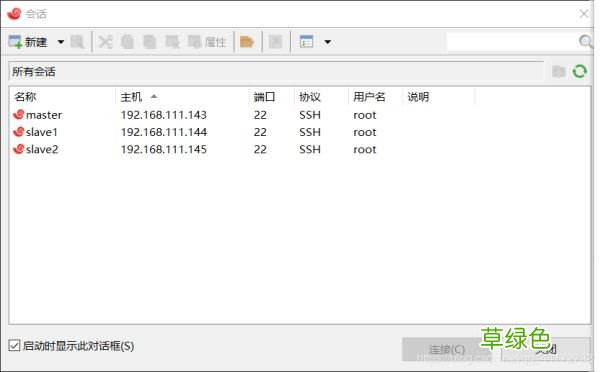The width and height of the screenshot is (600, 372).
Task: Click the 连接(C) connect button
Action: [447, 349]
